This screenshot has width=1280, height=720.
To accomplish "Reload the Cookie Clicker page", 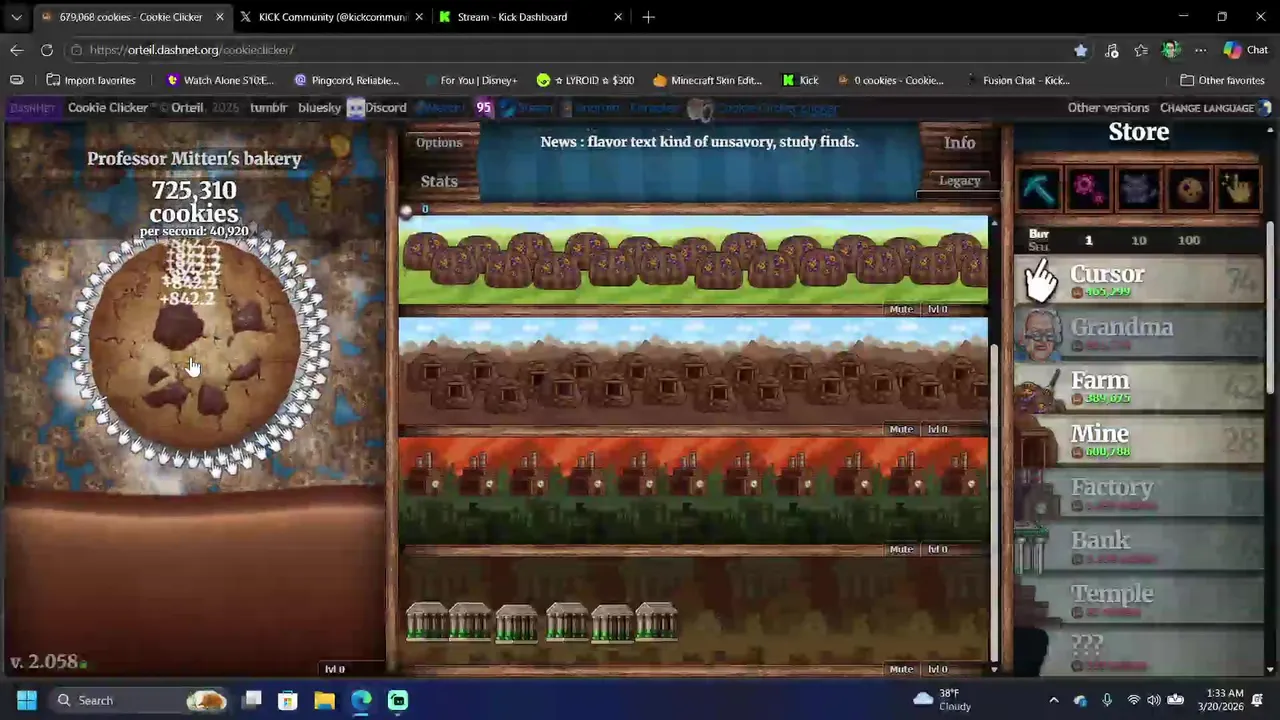I will click(x=47, y=50).
